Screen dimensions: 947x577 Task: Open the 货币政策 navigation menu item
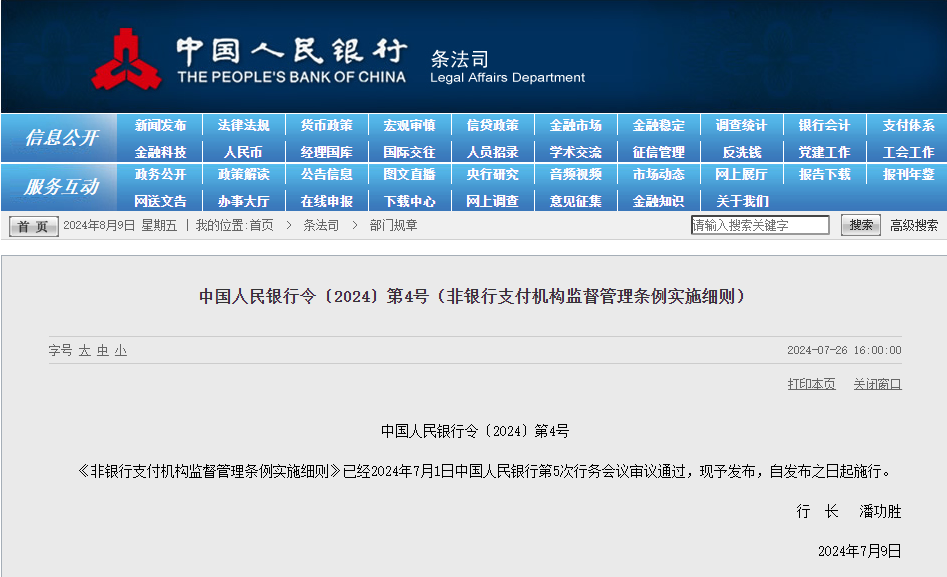point(326,126)
